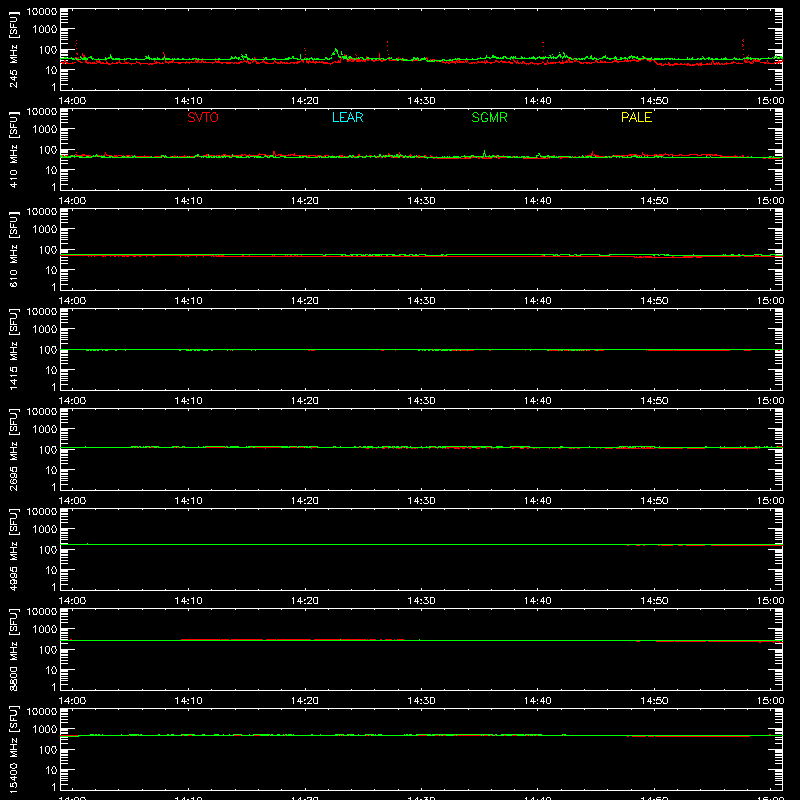Click 14:10 label under the 245 MHz panel

188,101
